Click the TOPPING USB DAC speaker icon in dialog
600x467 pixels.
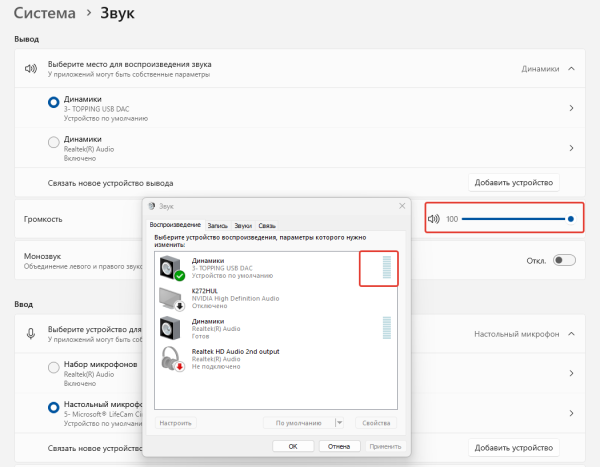click(x=171, y=268)
